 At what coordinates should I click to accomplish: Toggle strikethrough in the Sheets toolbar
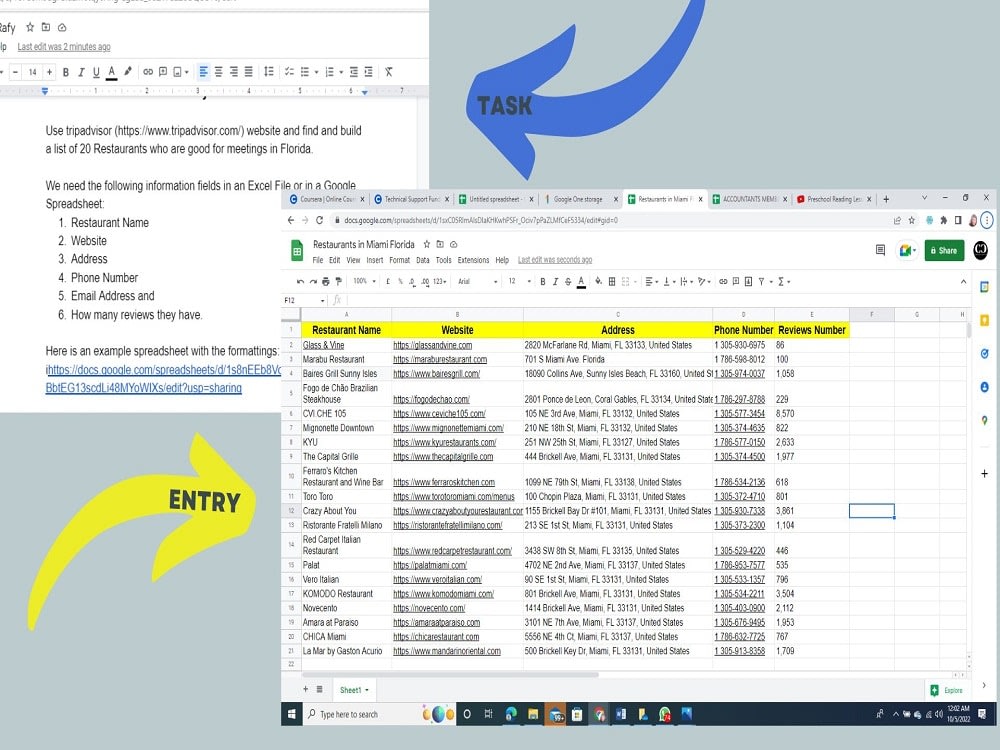pos(568,281)
